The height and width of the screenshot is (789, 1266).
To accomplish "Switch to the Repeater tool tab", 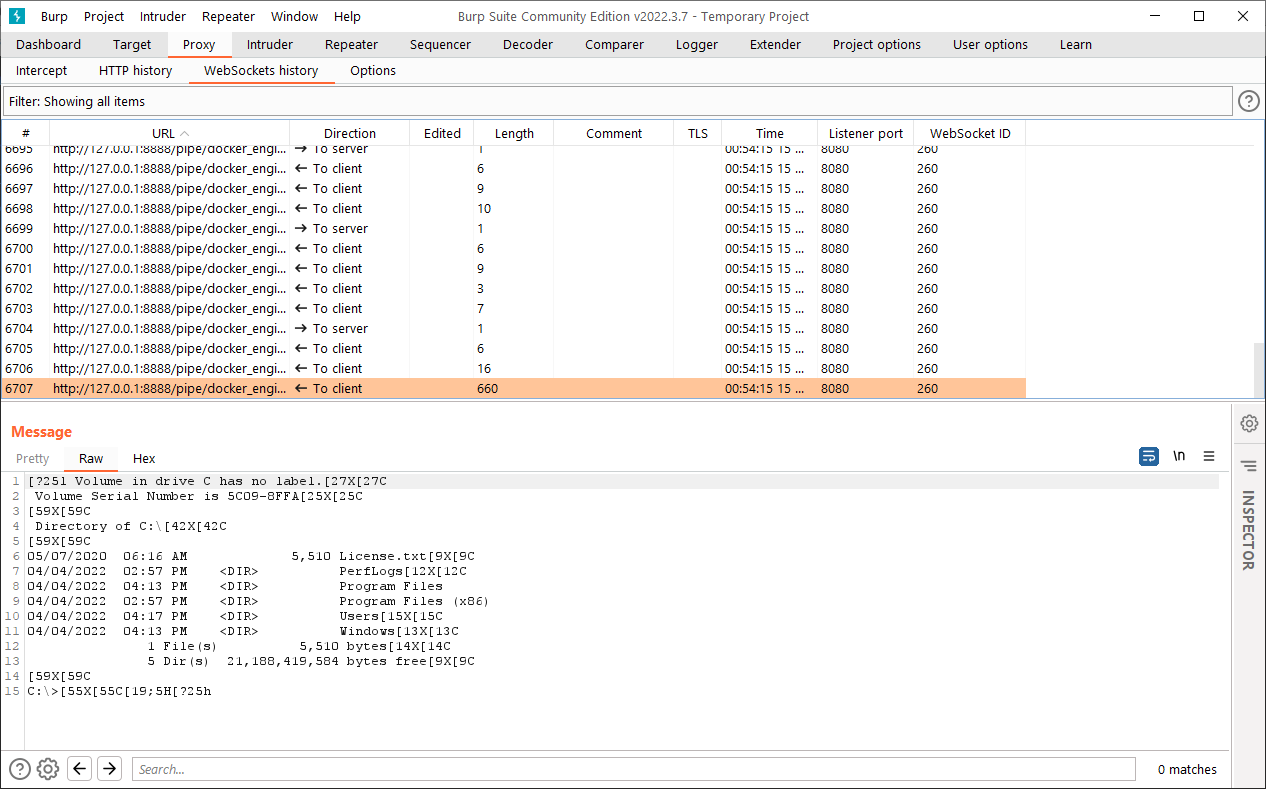I will pos(351,44).
